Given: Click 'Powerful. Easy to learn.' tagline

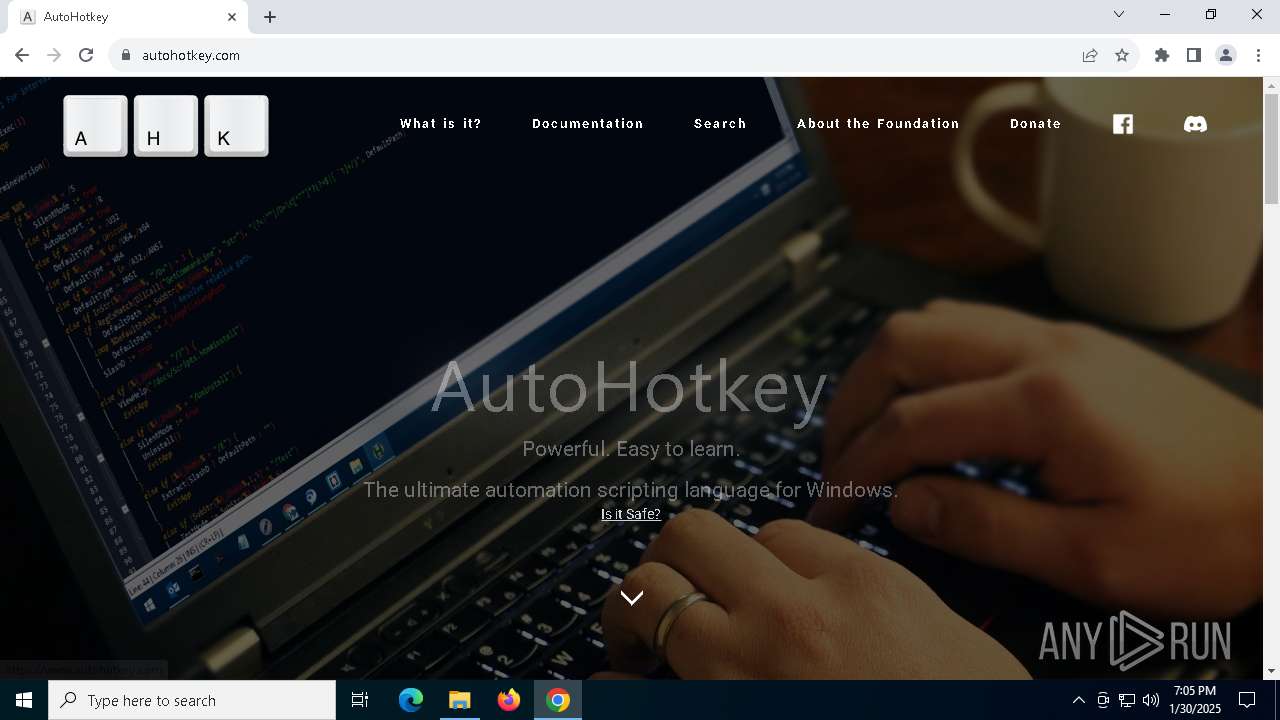Looking at the screenshot, I should pos(631,449).
